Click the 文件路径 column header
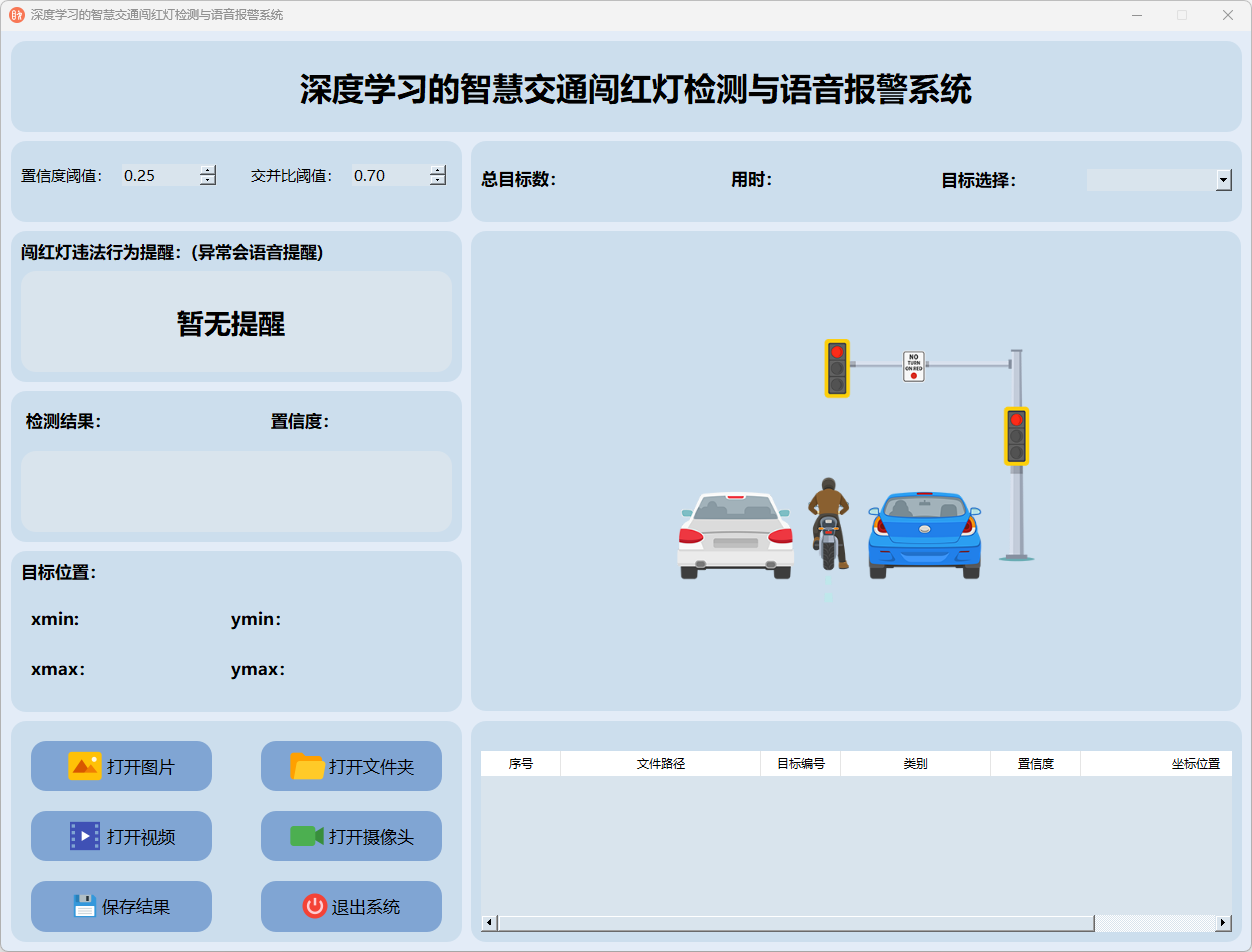1252x952 pixels. click(660, 764)
